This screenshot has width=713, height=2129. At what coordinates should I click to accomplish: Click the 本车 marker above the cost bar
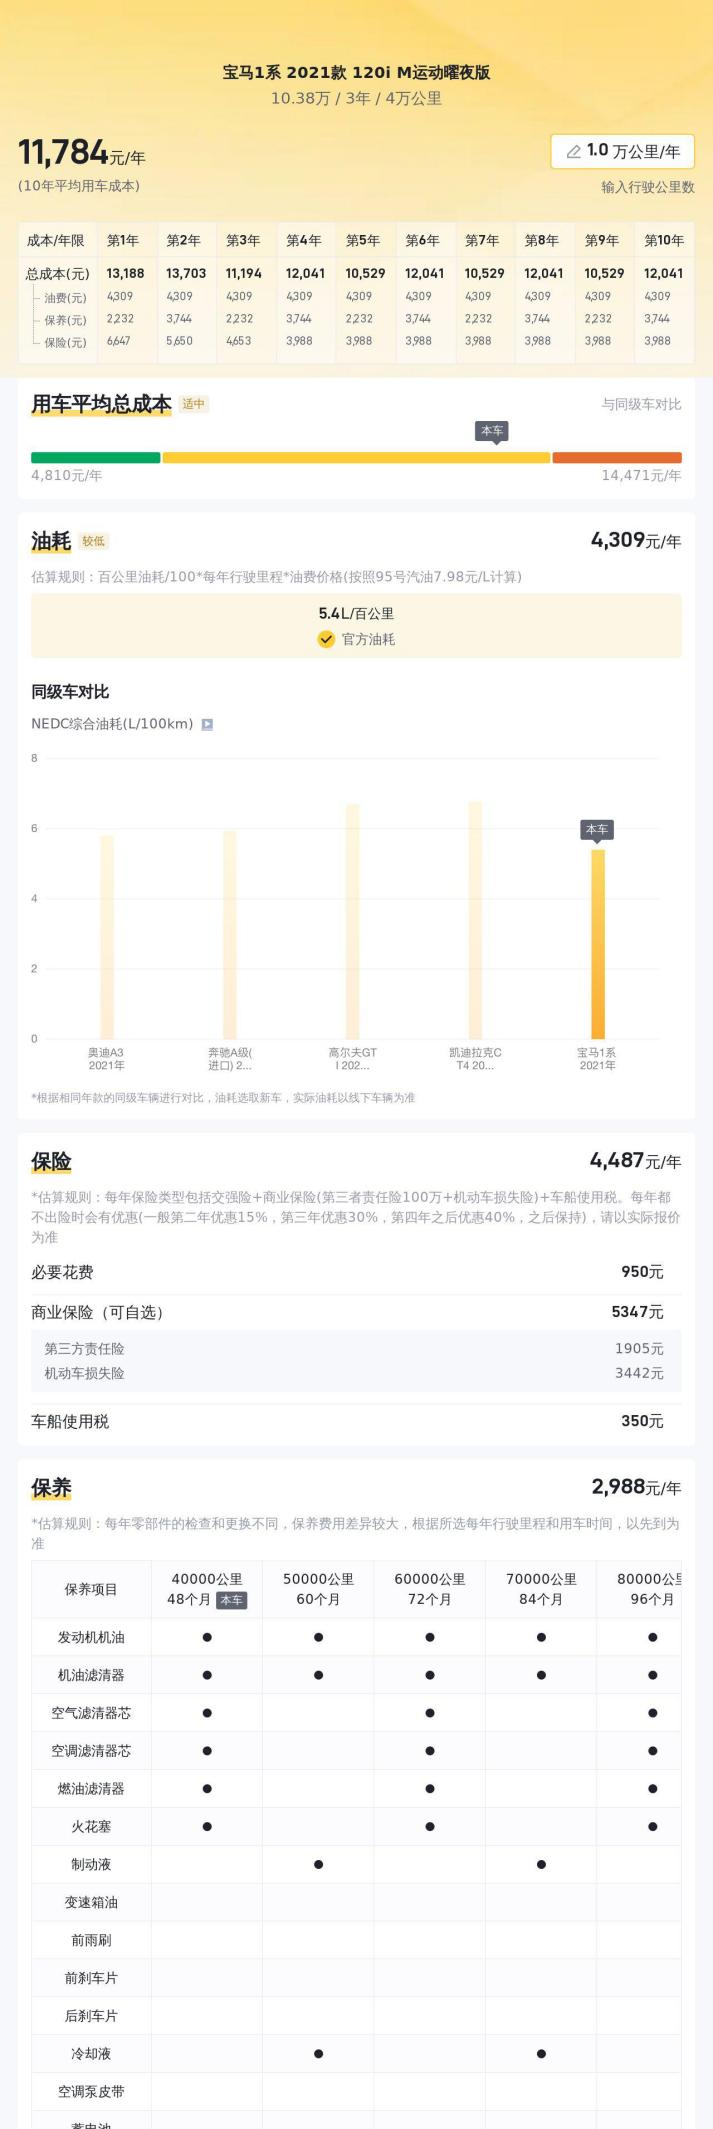pos(492,431)
